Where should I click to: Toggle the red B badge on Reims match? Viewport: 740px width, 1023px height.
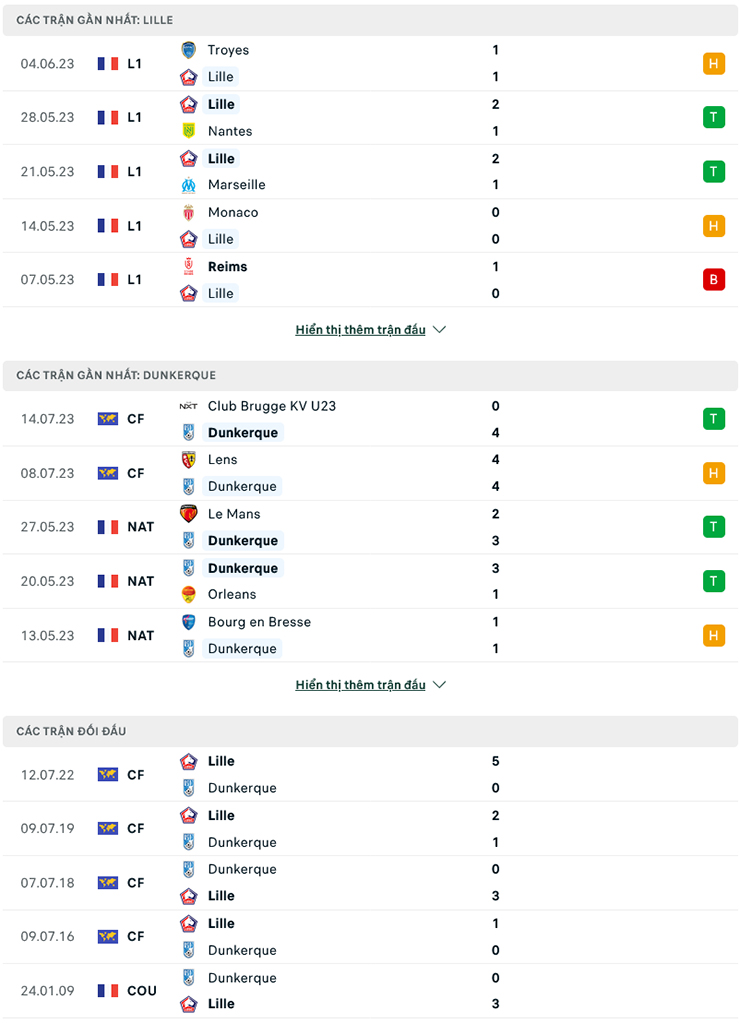[714, 280]
